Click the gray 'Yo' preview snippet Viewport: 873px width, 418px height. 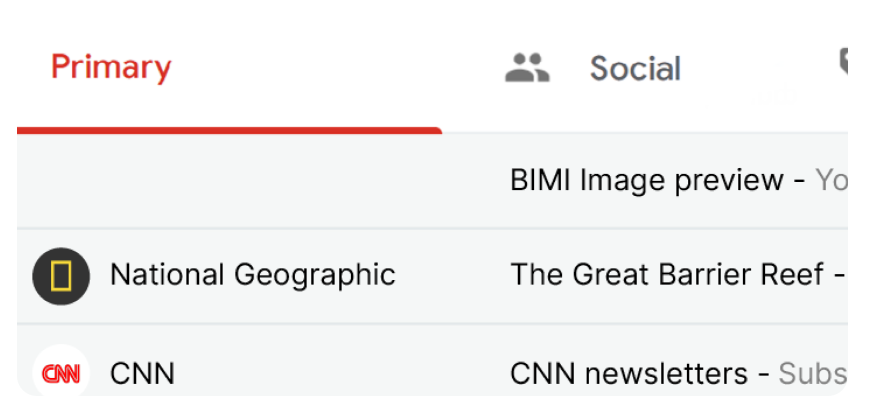point(832,181)
